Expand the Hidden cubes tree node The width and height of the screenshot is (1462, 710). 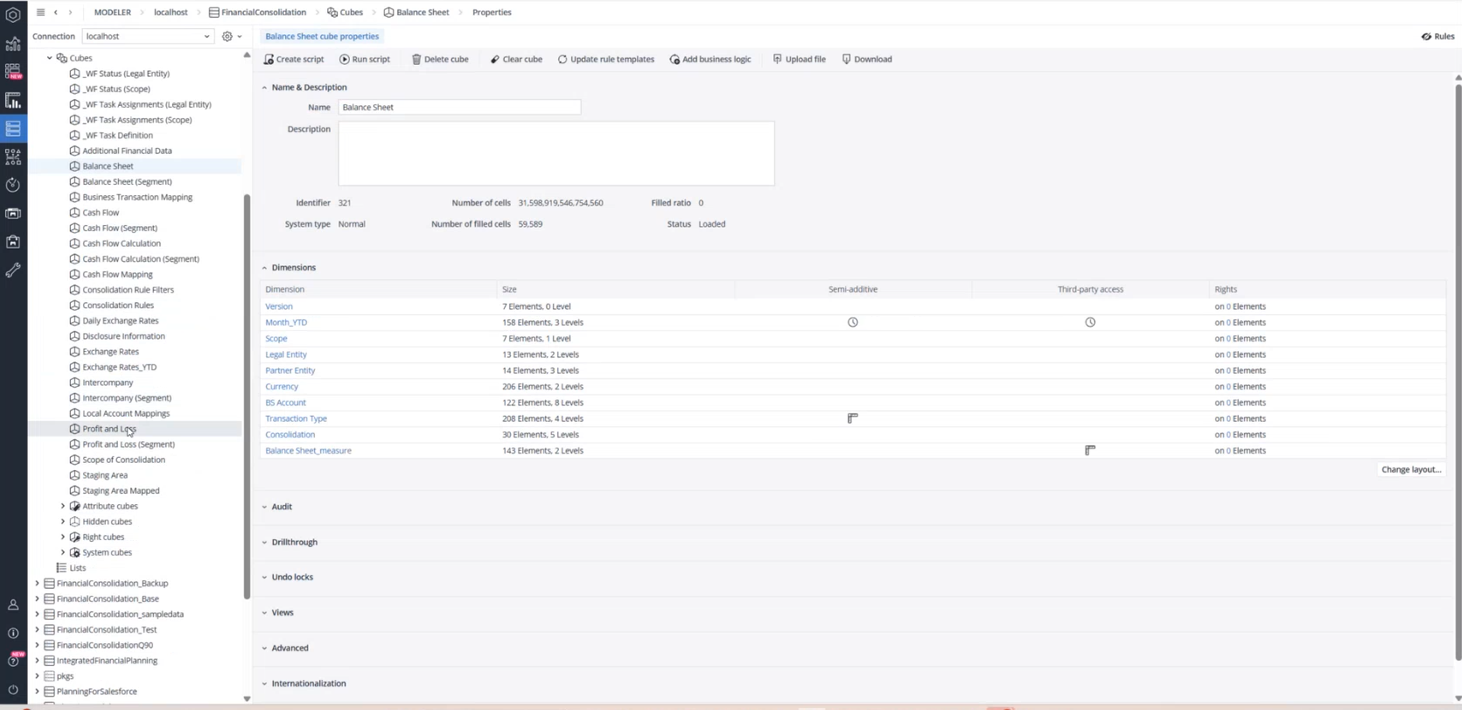(63, 521)
